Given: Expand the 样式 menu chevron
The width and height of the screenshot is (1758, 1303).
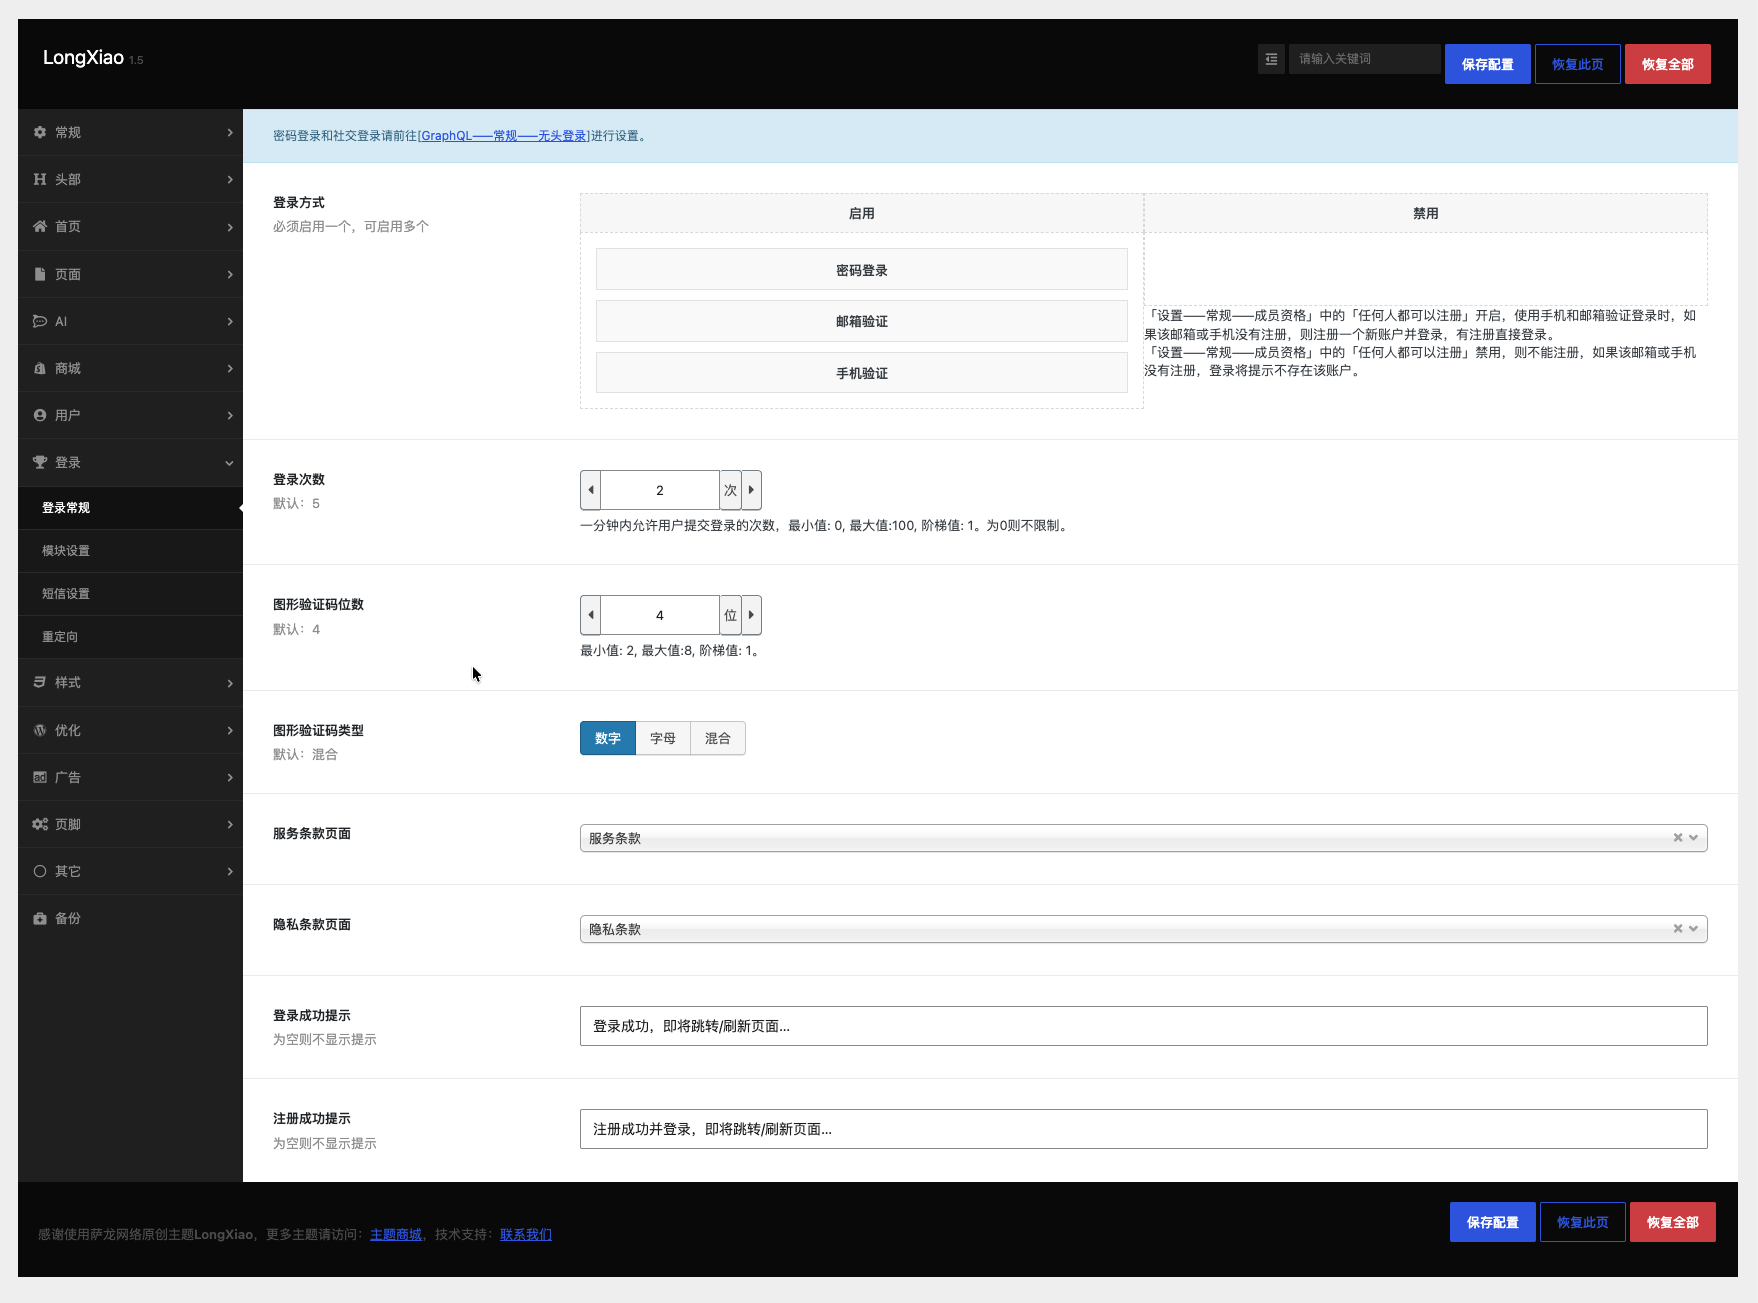Looking at the screenshot, I should coord(230,683).
